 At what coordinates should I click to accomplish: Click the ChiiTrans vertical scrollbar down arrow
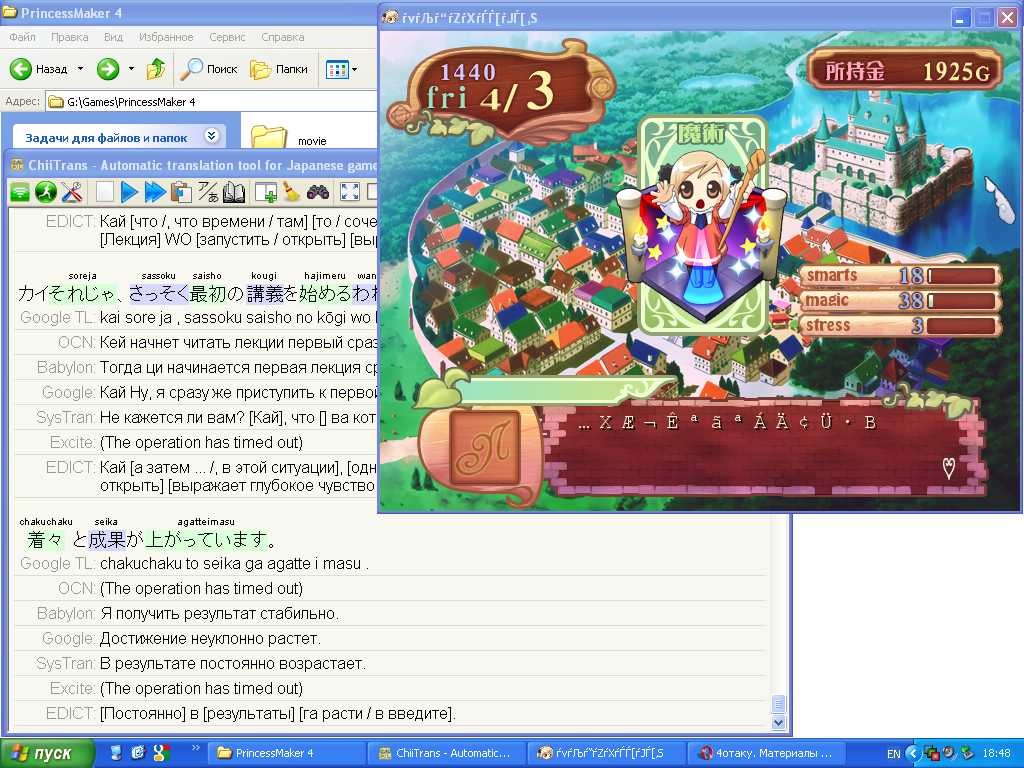780,722
